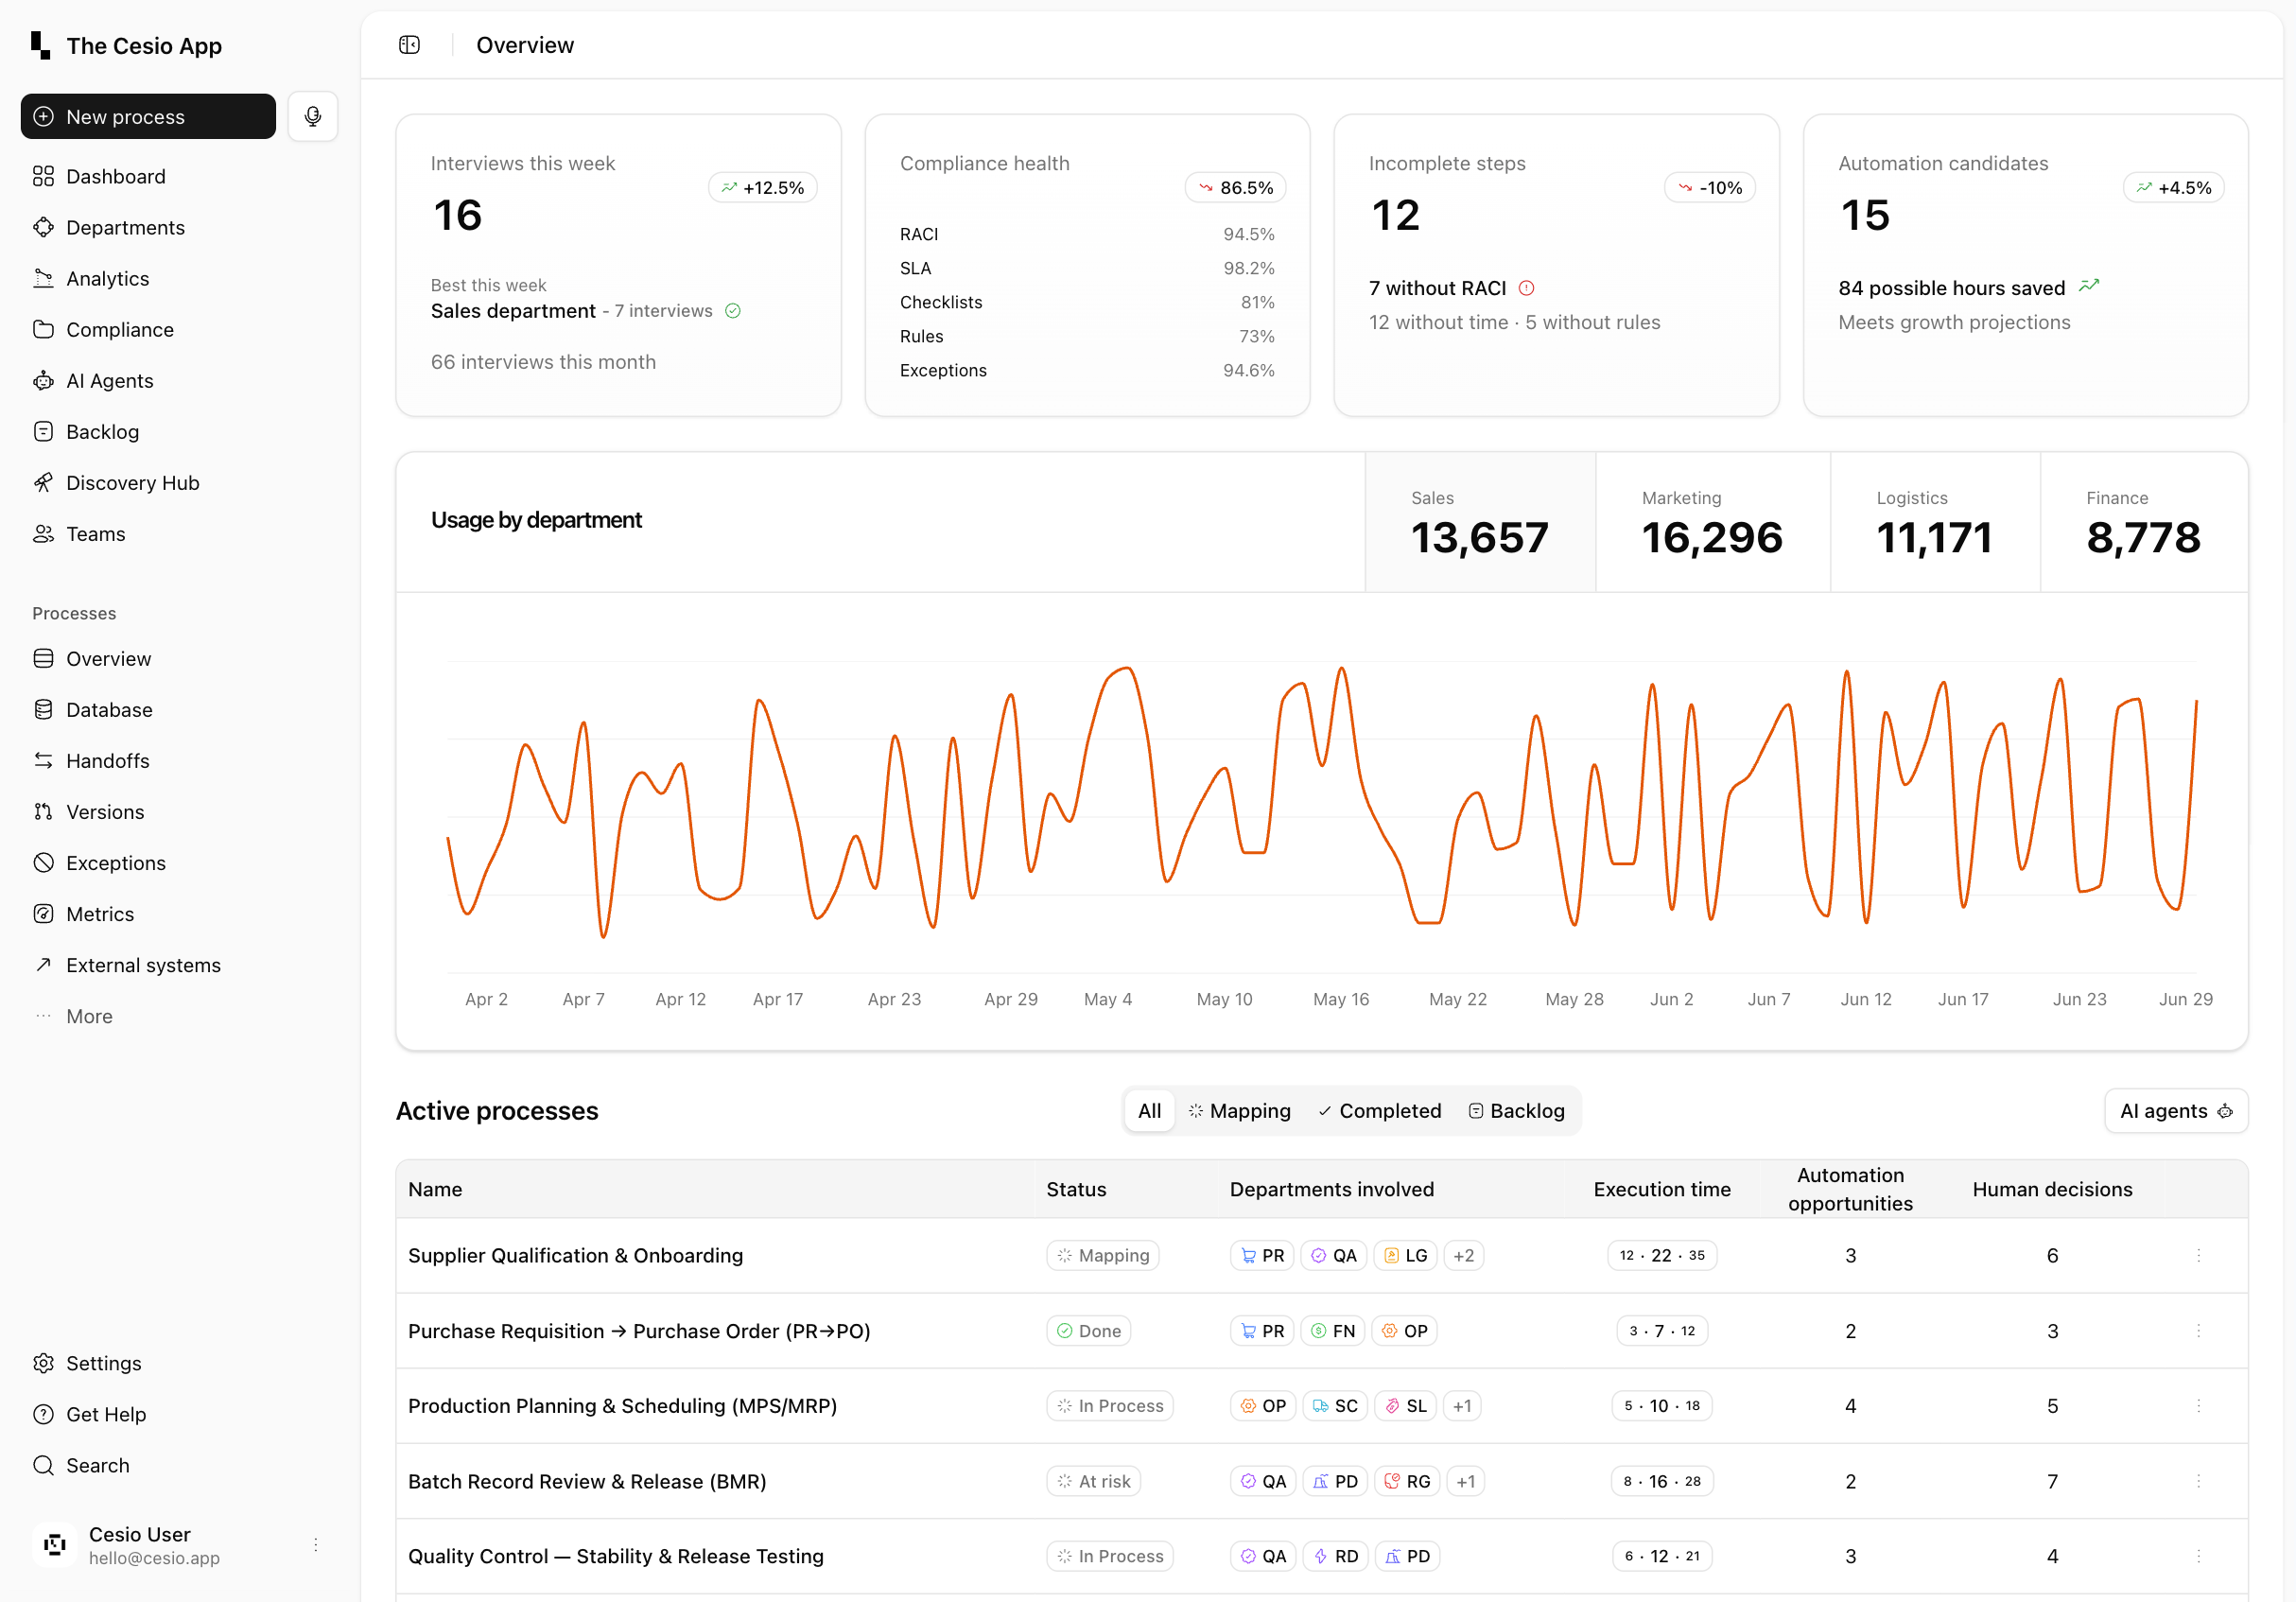Open the account options menu next to Cesio User

point(315,1544)
